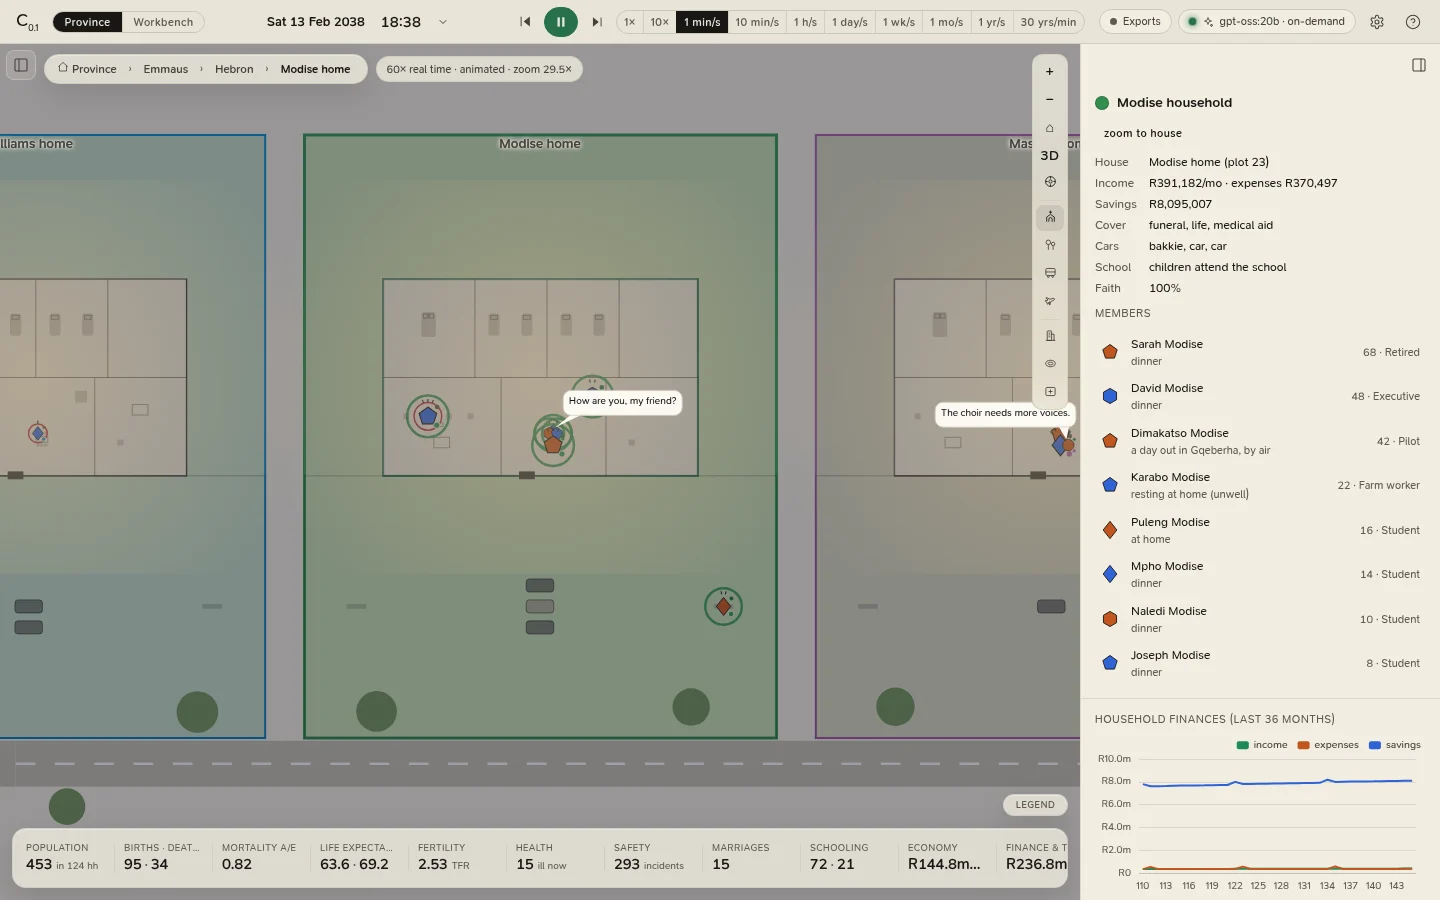Navigate to Emmaus in the breadcrumb

pyautogui.click(x=166, y=69)
